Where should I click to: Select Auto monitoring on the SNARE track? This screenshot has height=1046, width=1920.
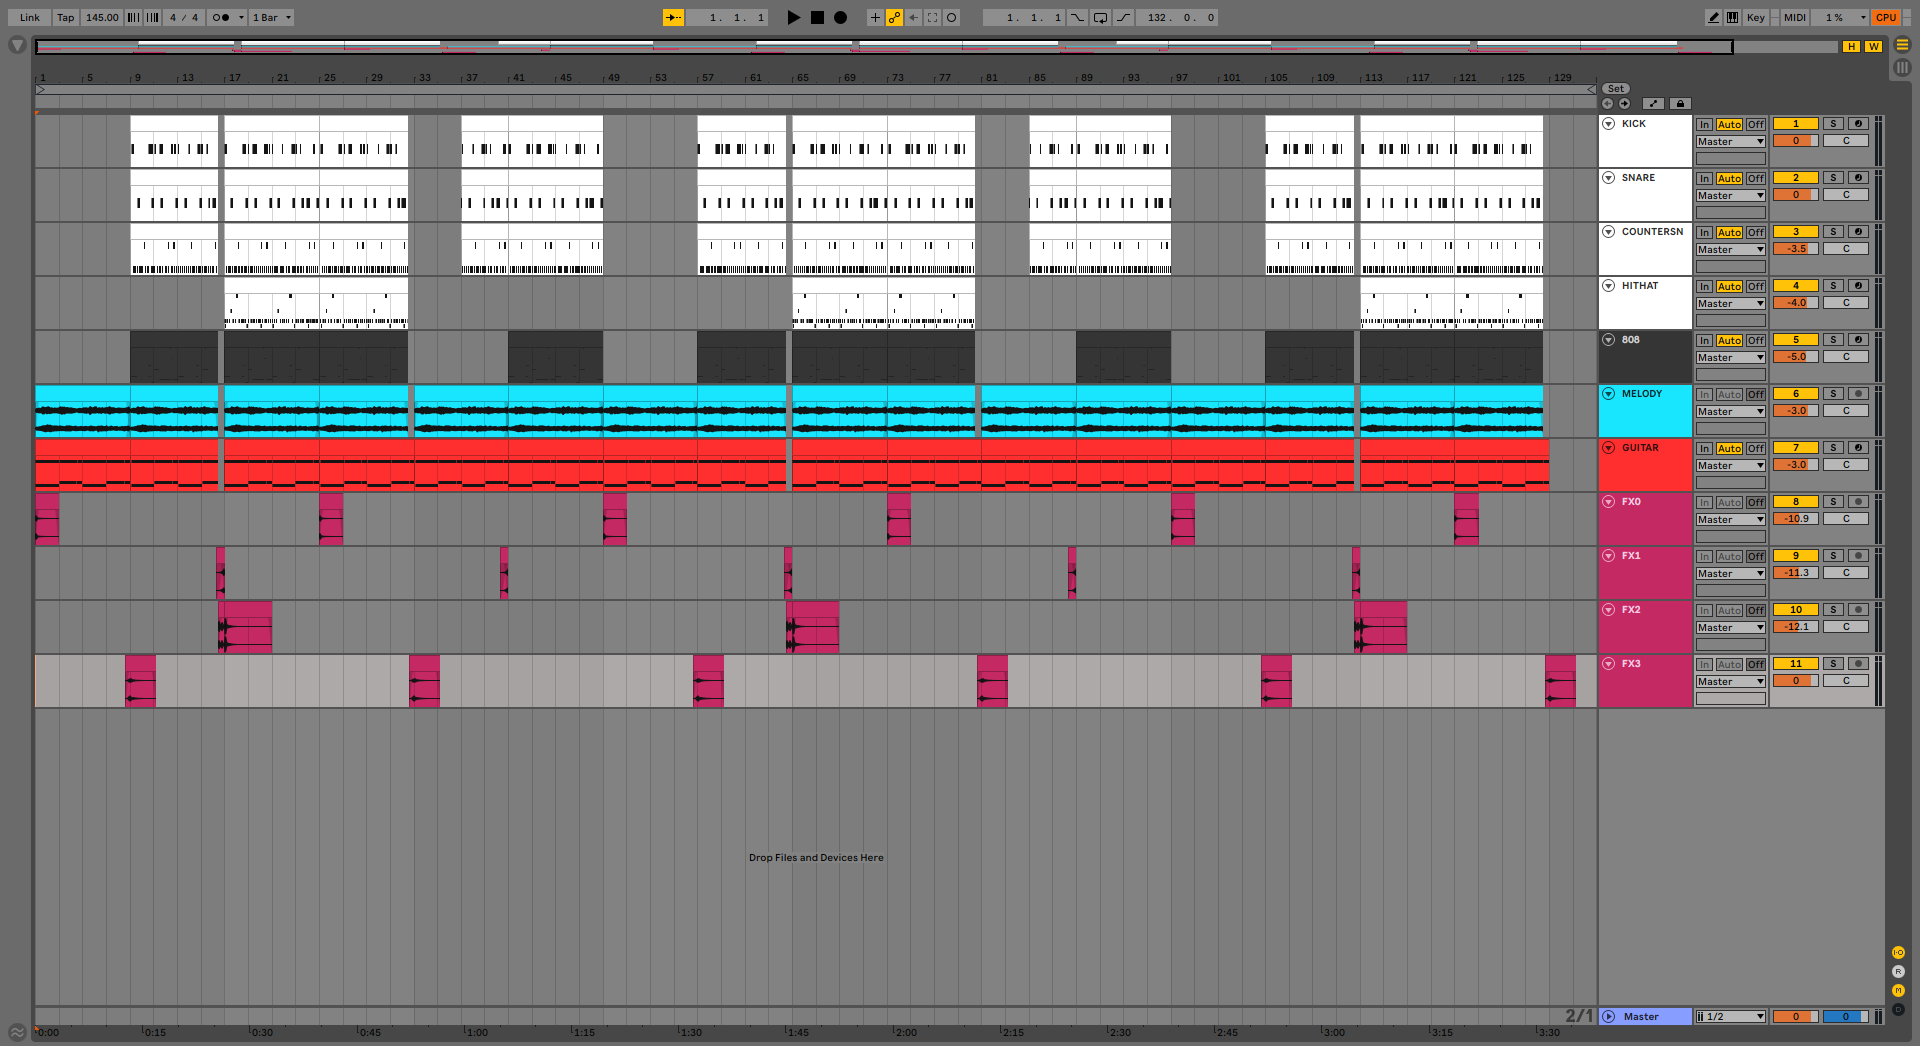click(x=1730, y=179)
